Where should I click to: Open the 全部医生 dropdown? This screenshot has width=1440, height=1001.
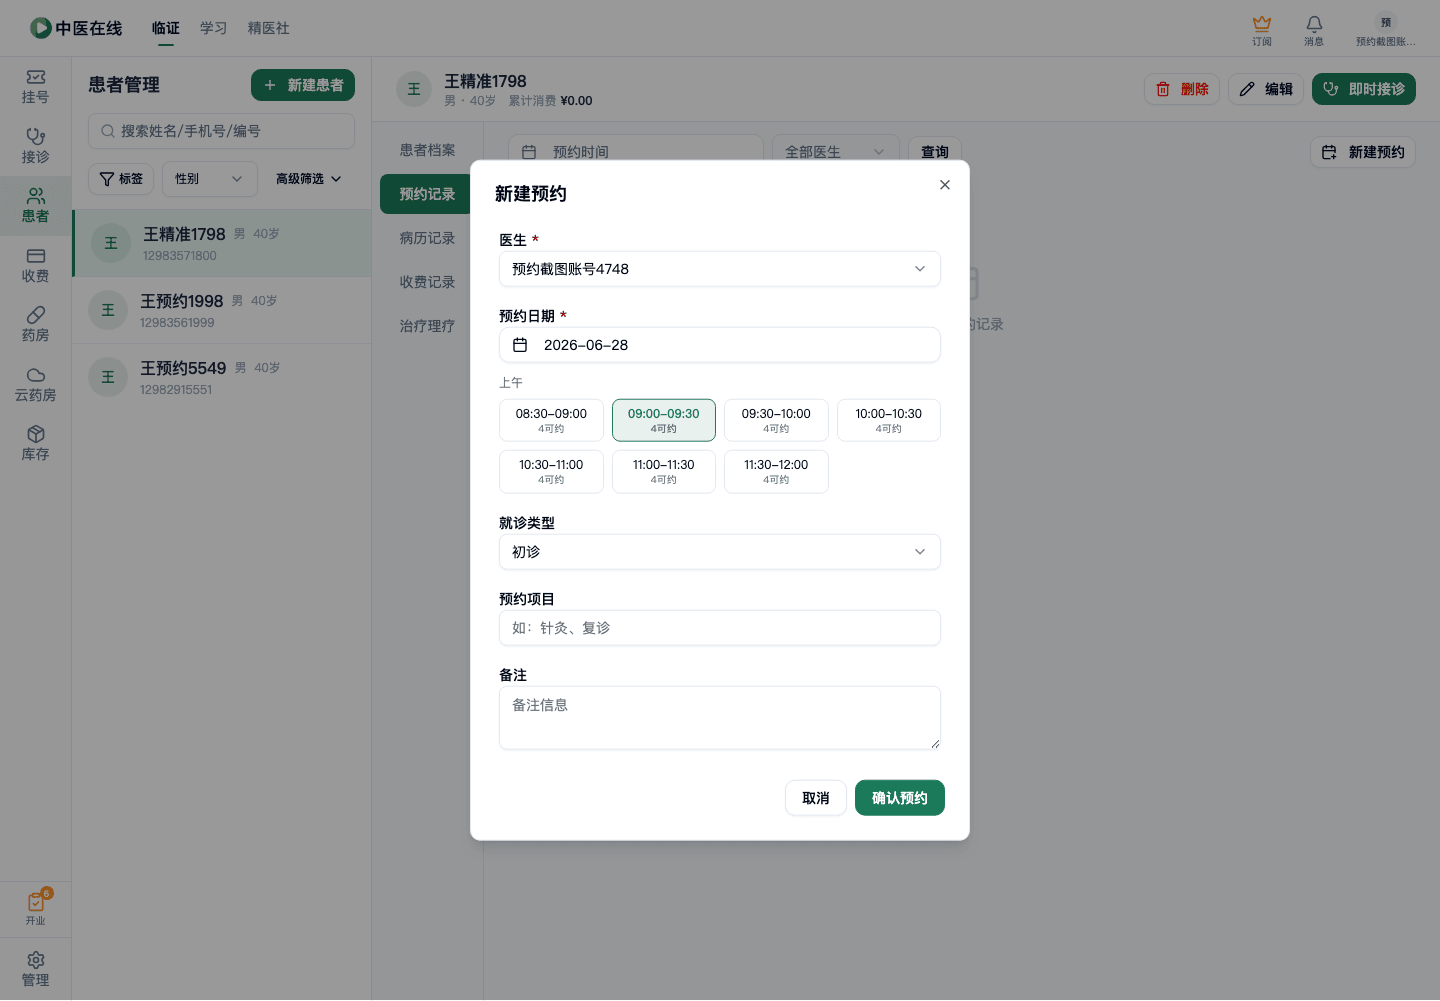pyautogui.click(x=834, y=152)
